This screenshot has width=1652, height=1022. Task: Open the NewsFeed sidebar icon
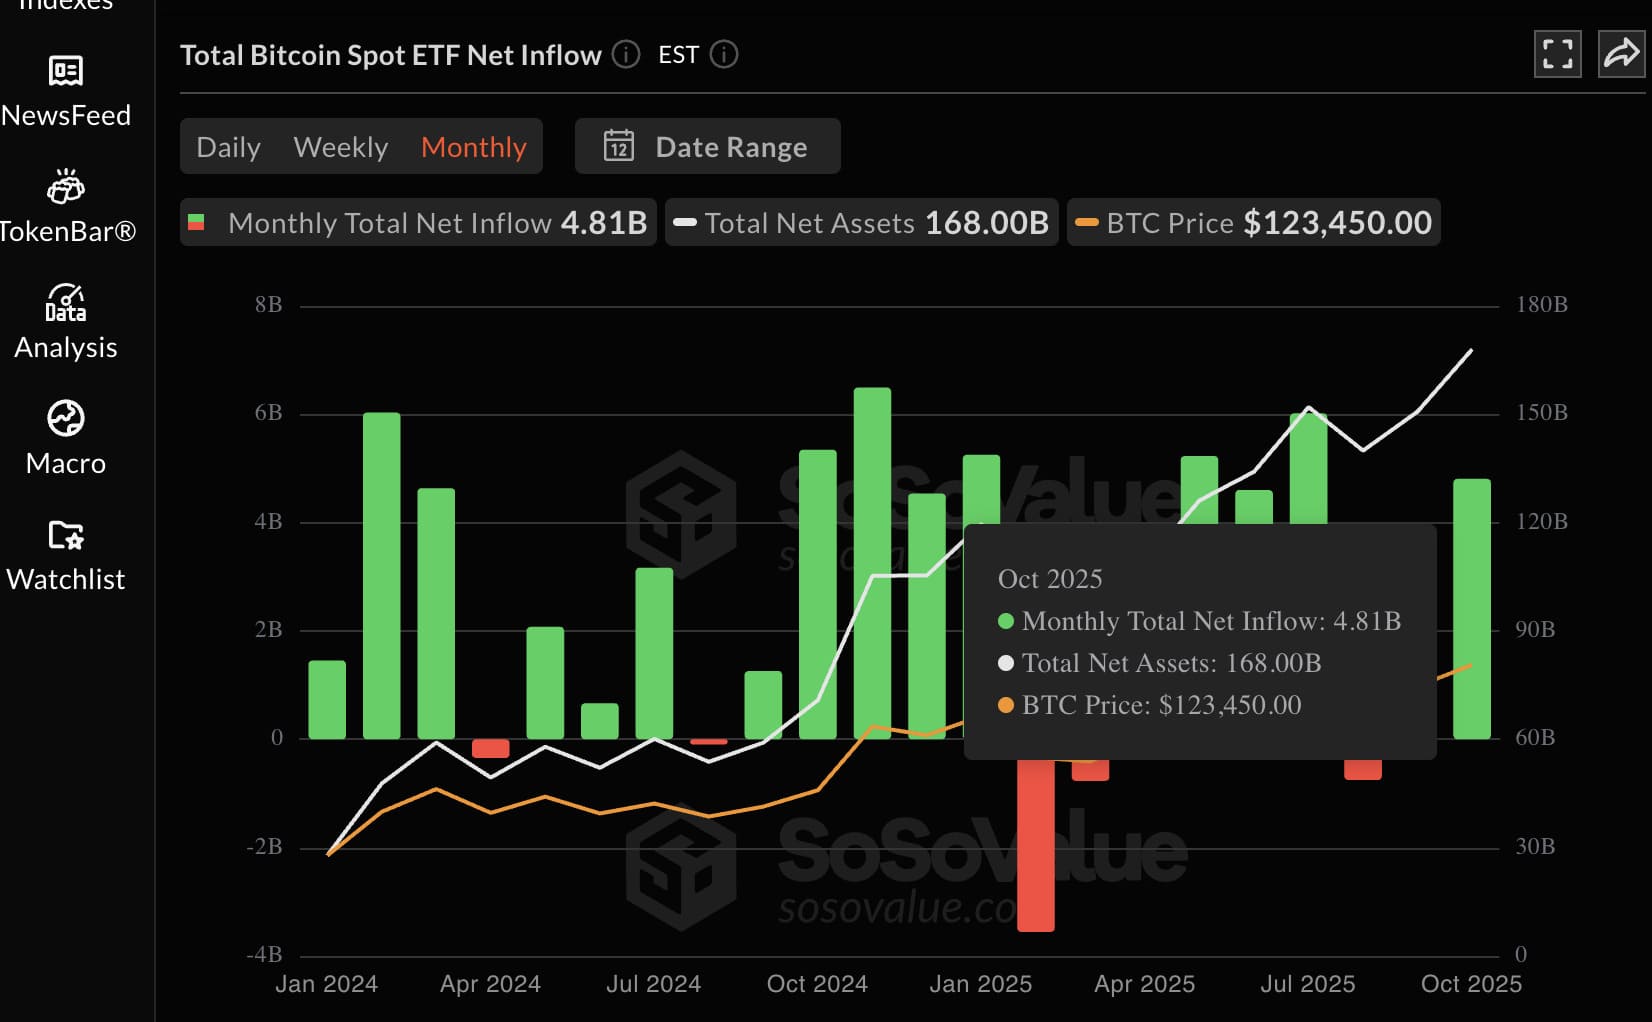tap(66, 71)
